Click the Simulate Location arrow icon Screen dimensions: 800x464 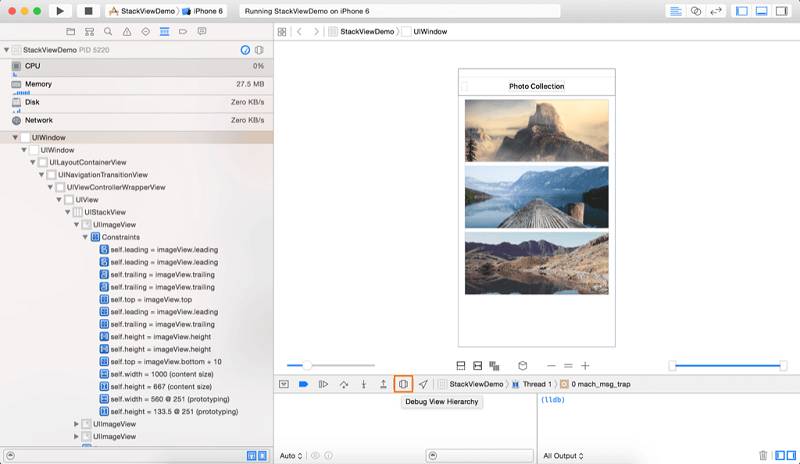(423, 384)
